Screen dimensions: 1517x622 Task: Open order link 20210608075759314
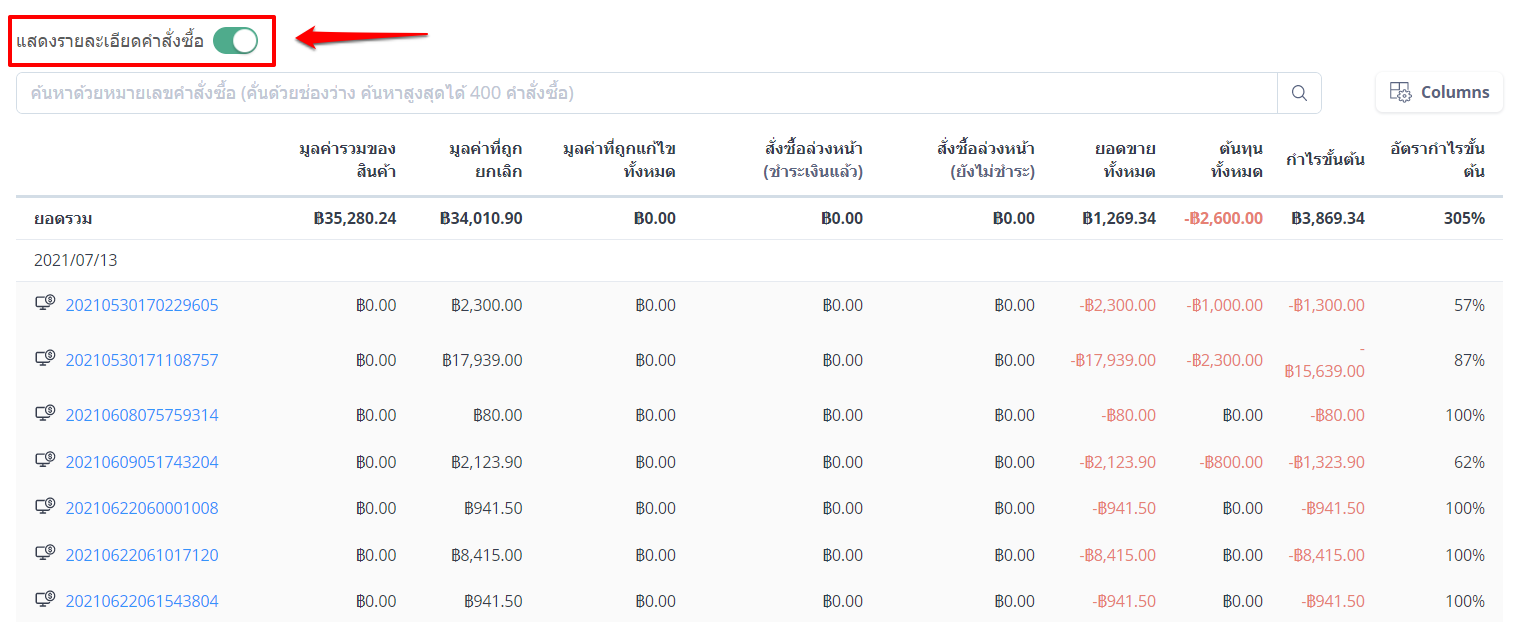tap(142, 415)
